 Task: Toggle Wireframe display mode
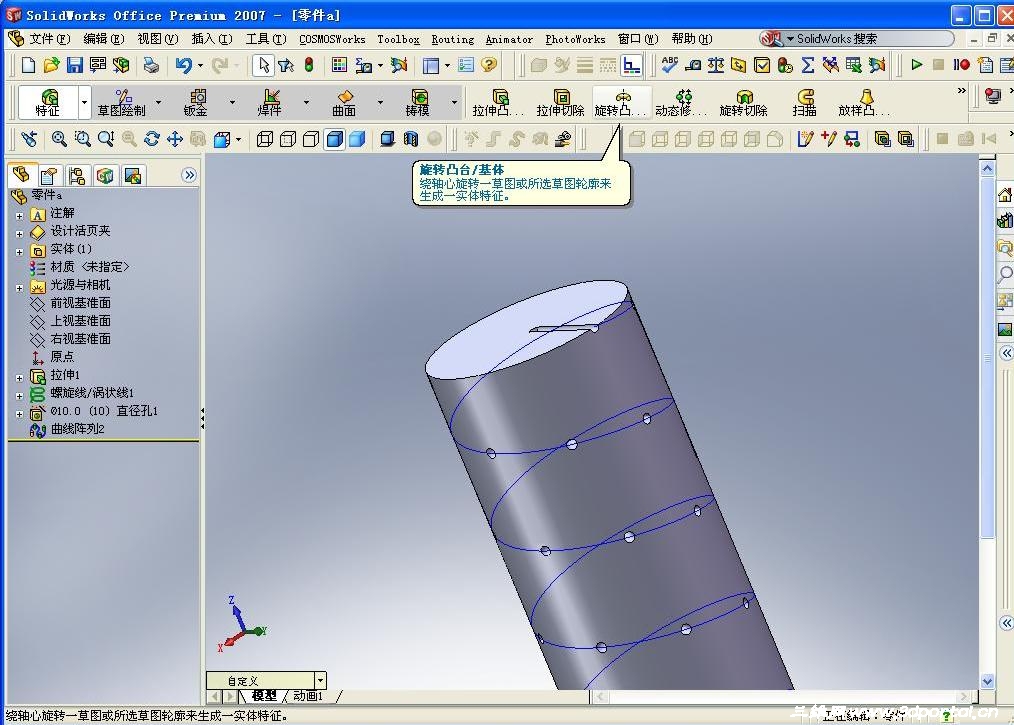[x=264, y=138]
